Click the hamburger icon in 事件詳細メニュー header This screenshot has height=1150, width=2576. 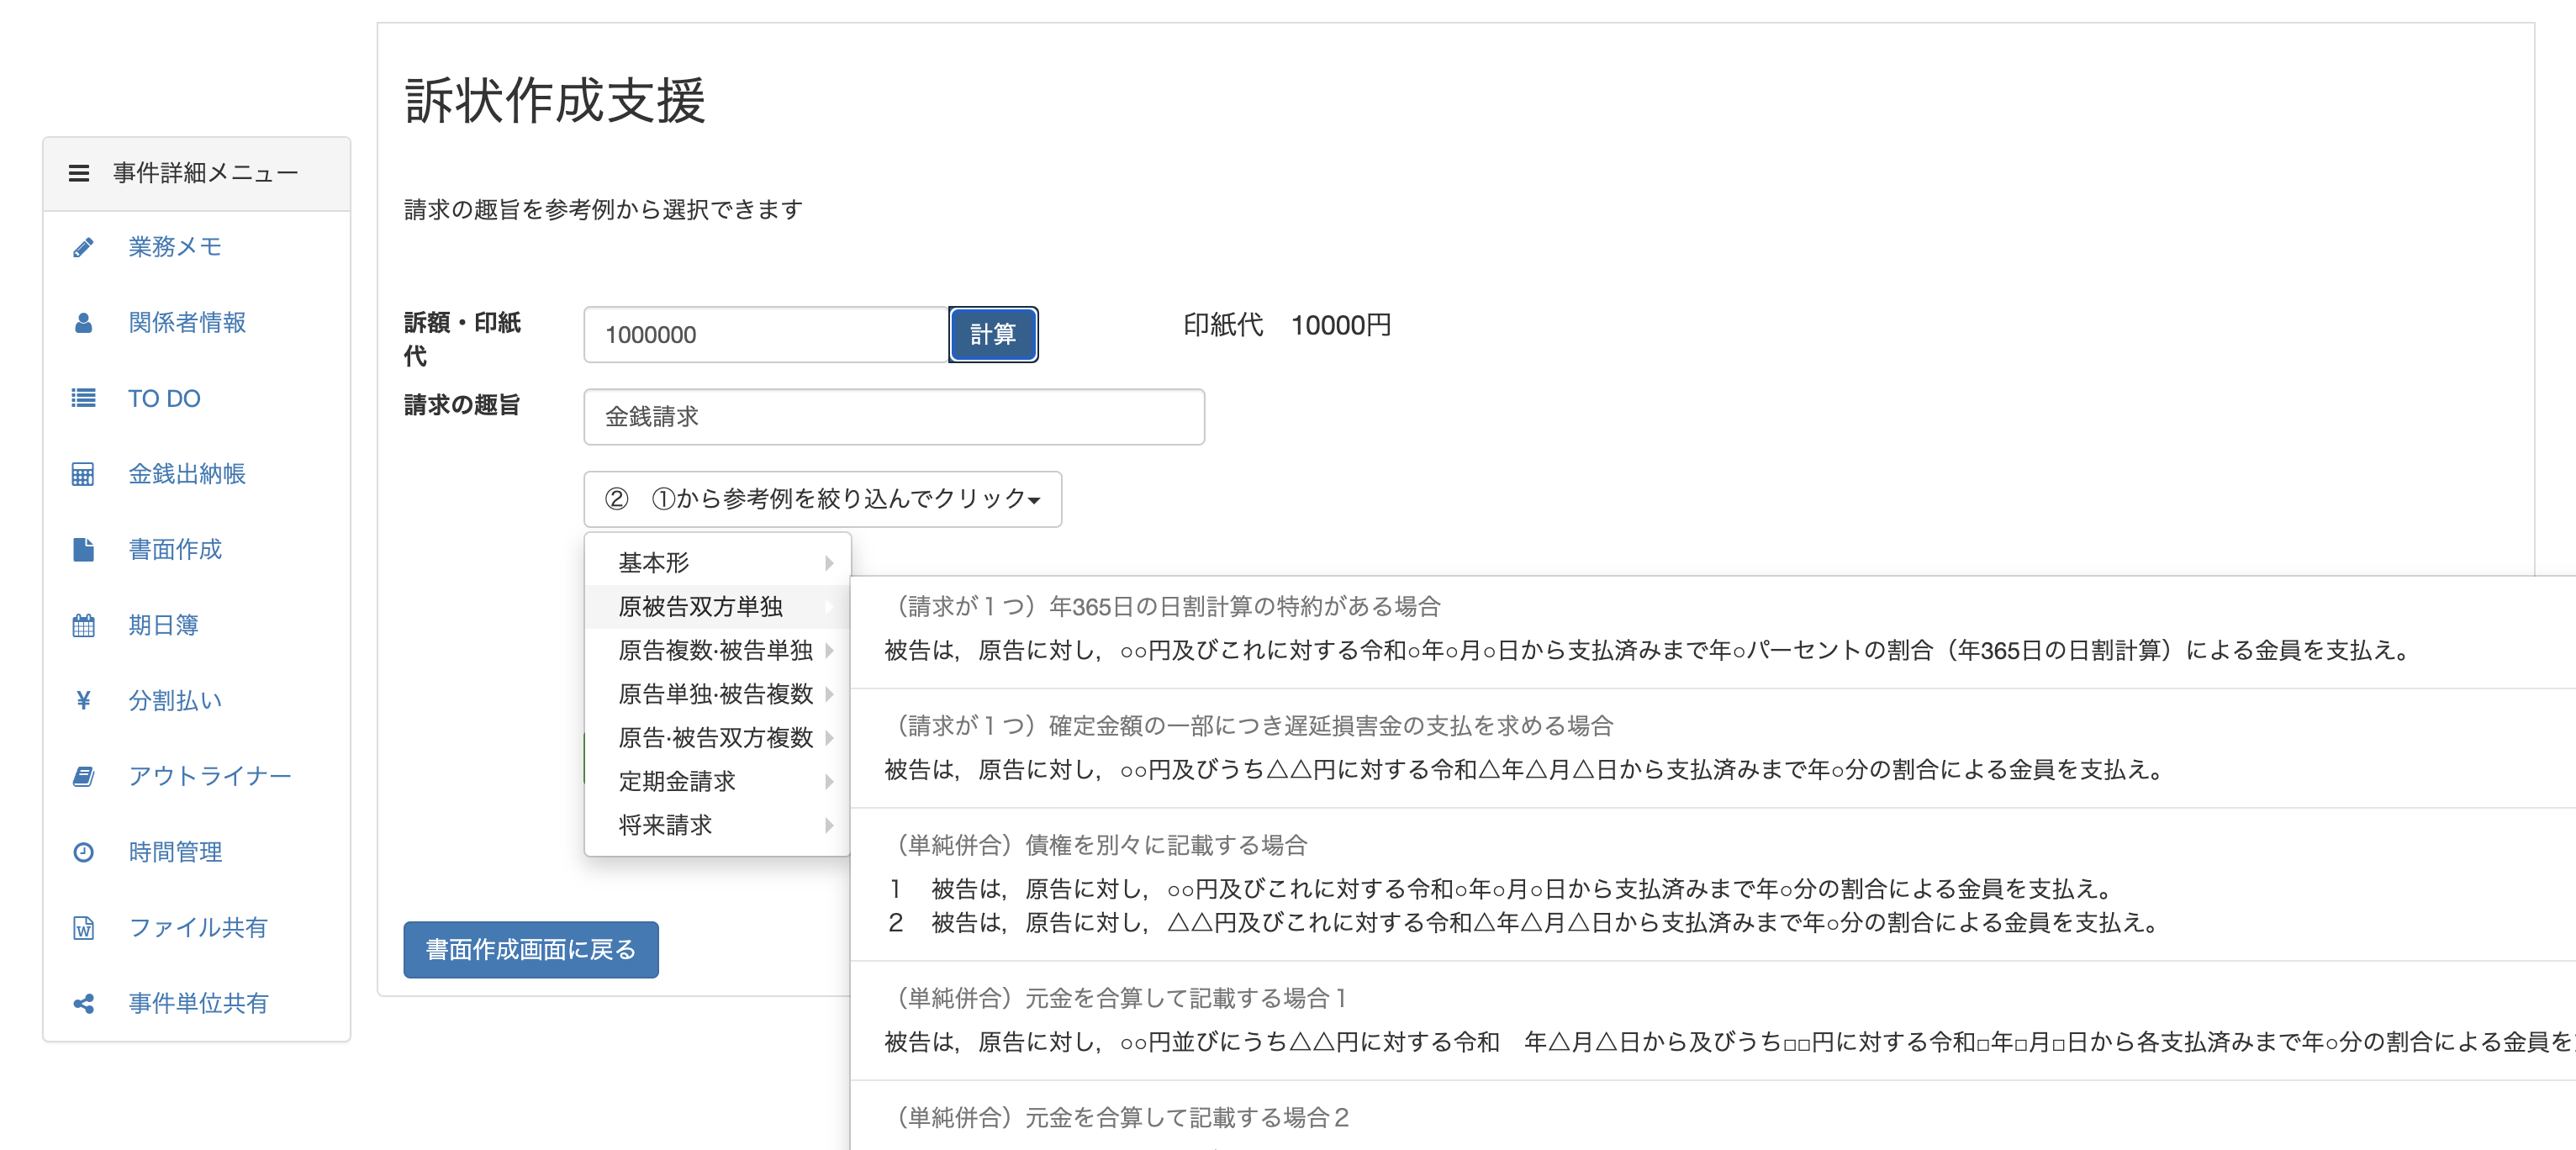[x=79, y=173]
